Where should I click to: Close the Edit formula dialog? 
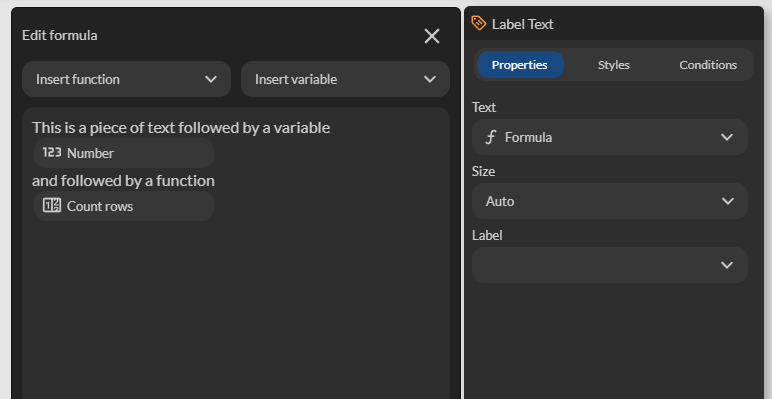click(x=432, y=36)
